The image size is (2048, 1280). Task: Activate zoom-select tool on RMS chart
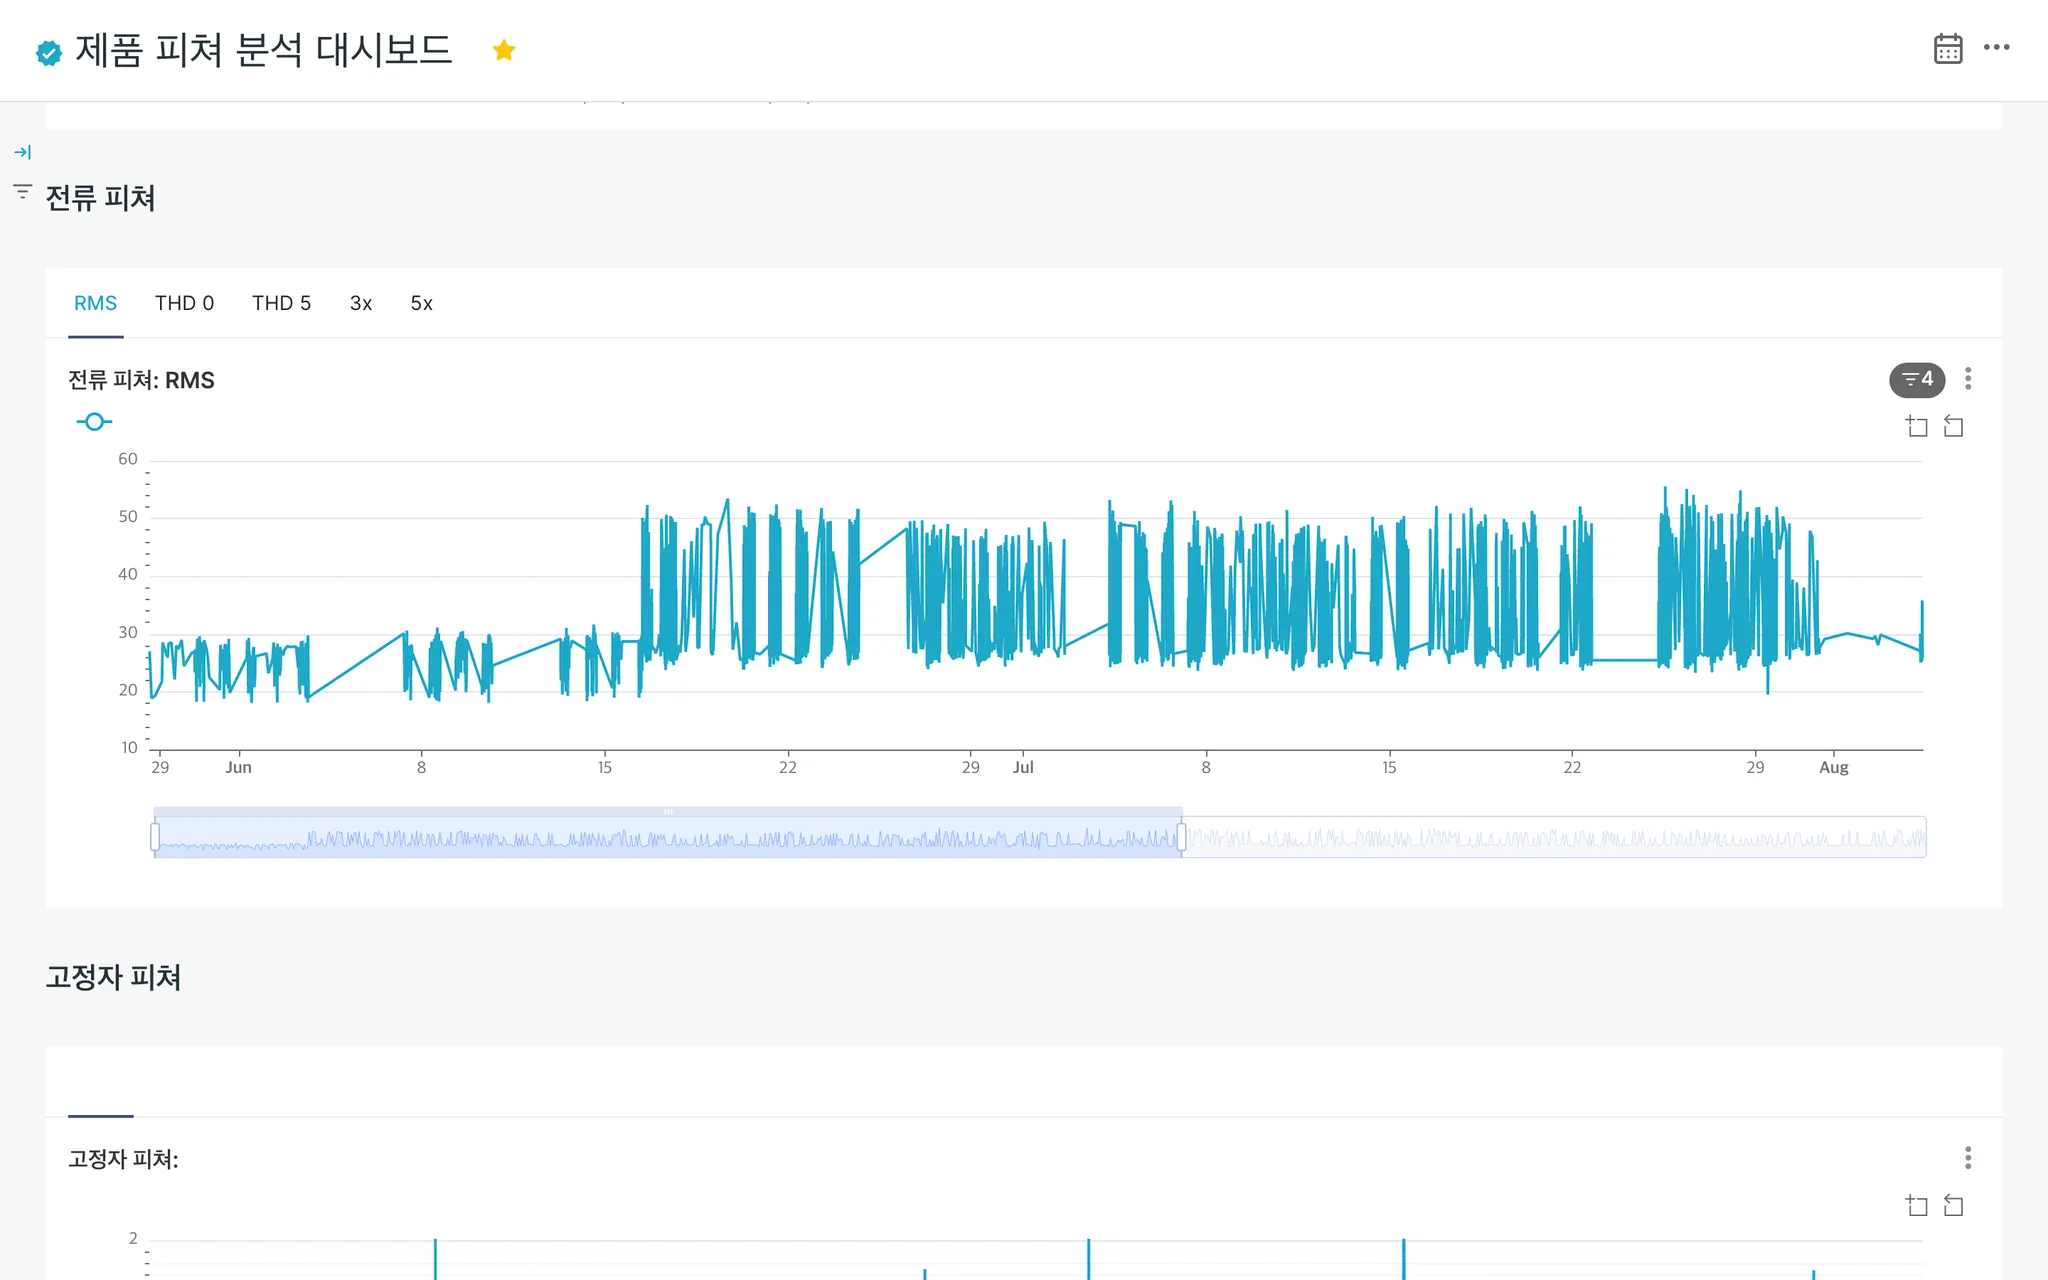point(1916,427)
